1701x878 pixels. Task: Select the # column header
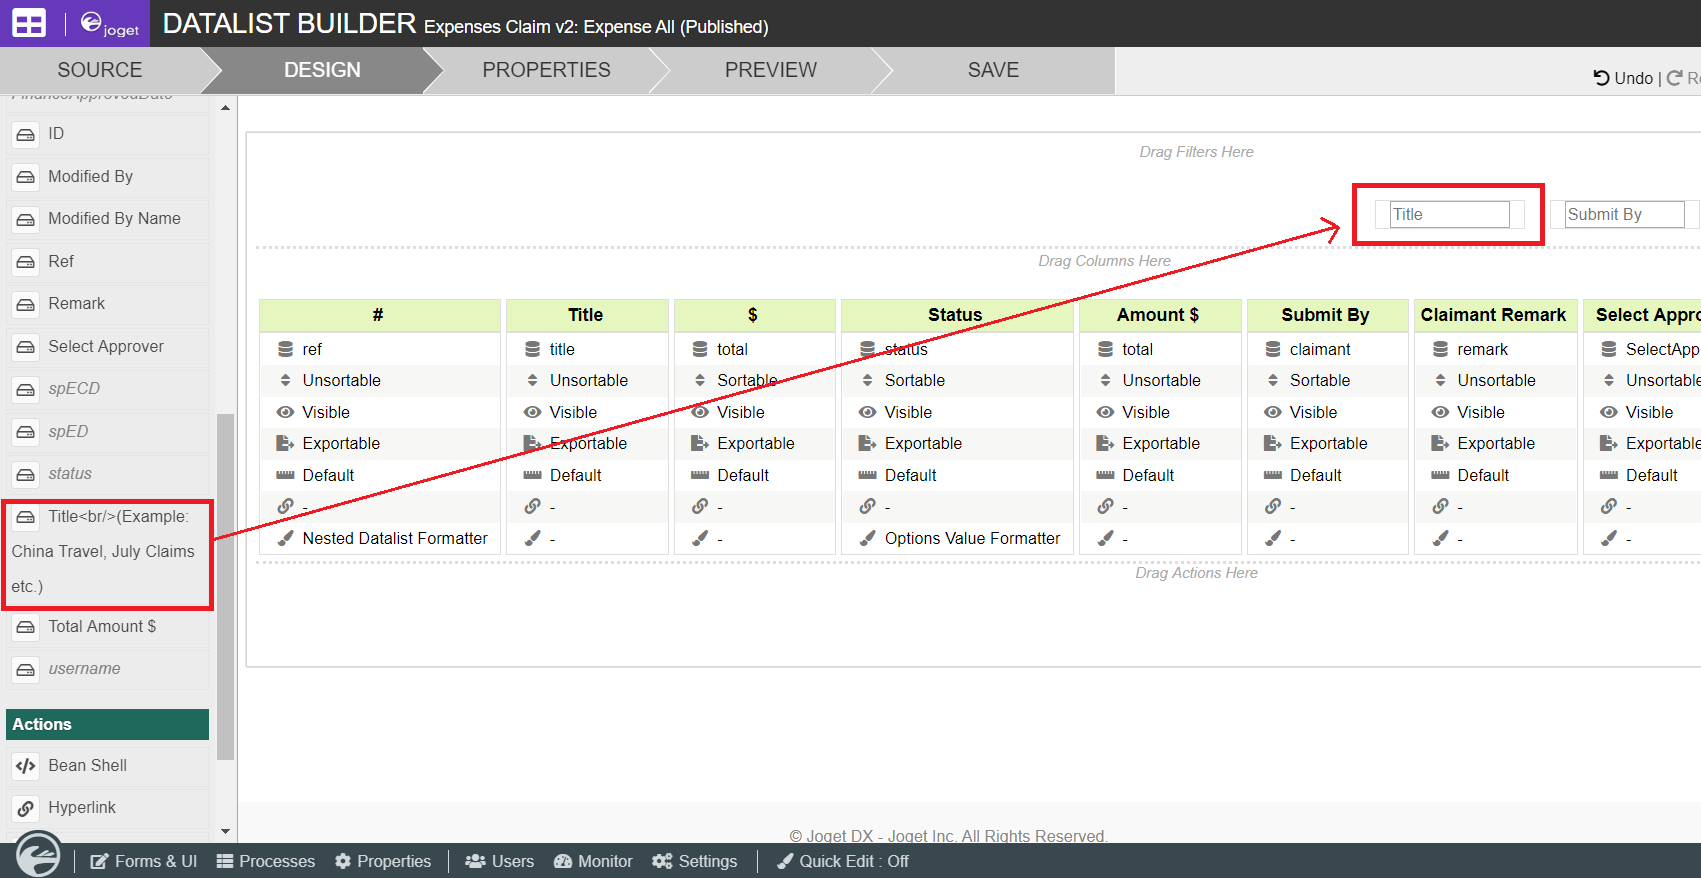coord(379,315)
